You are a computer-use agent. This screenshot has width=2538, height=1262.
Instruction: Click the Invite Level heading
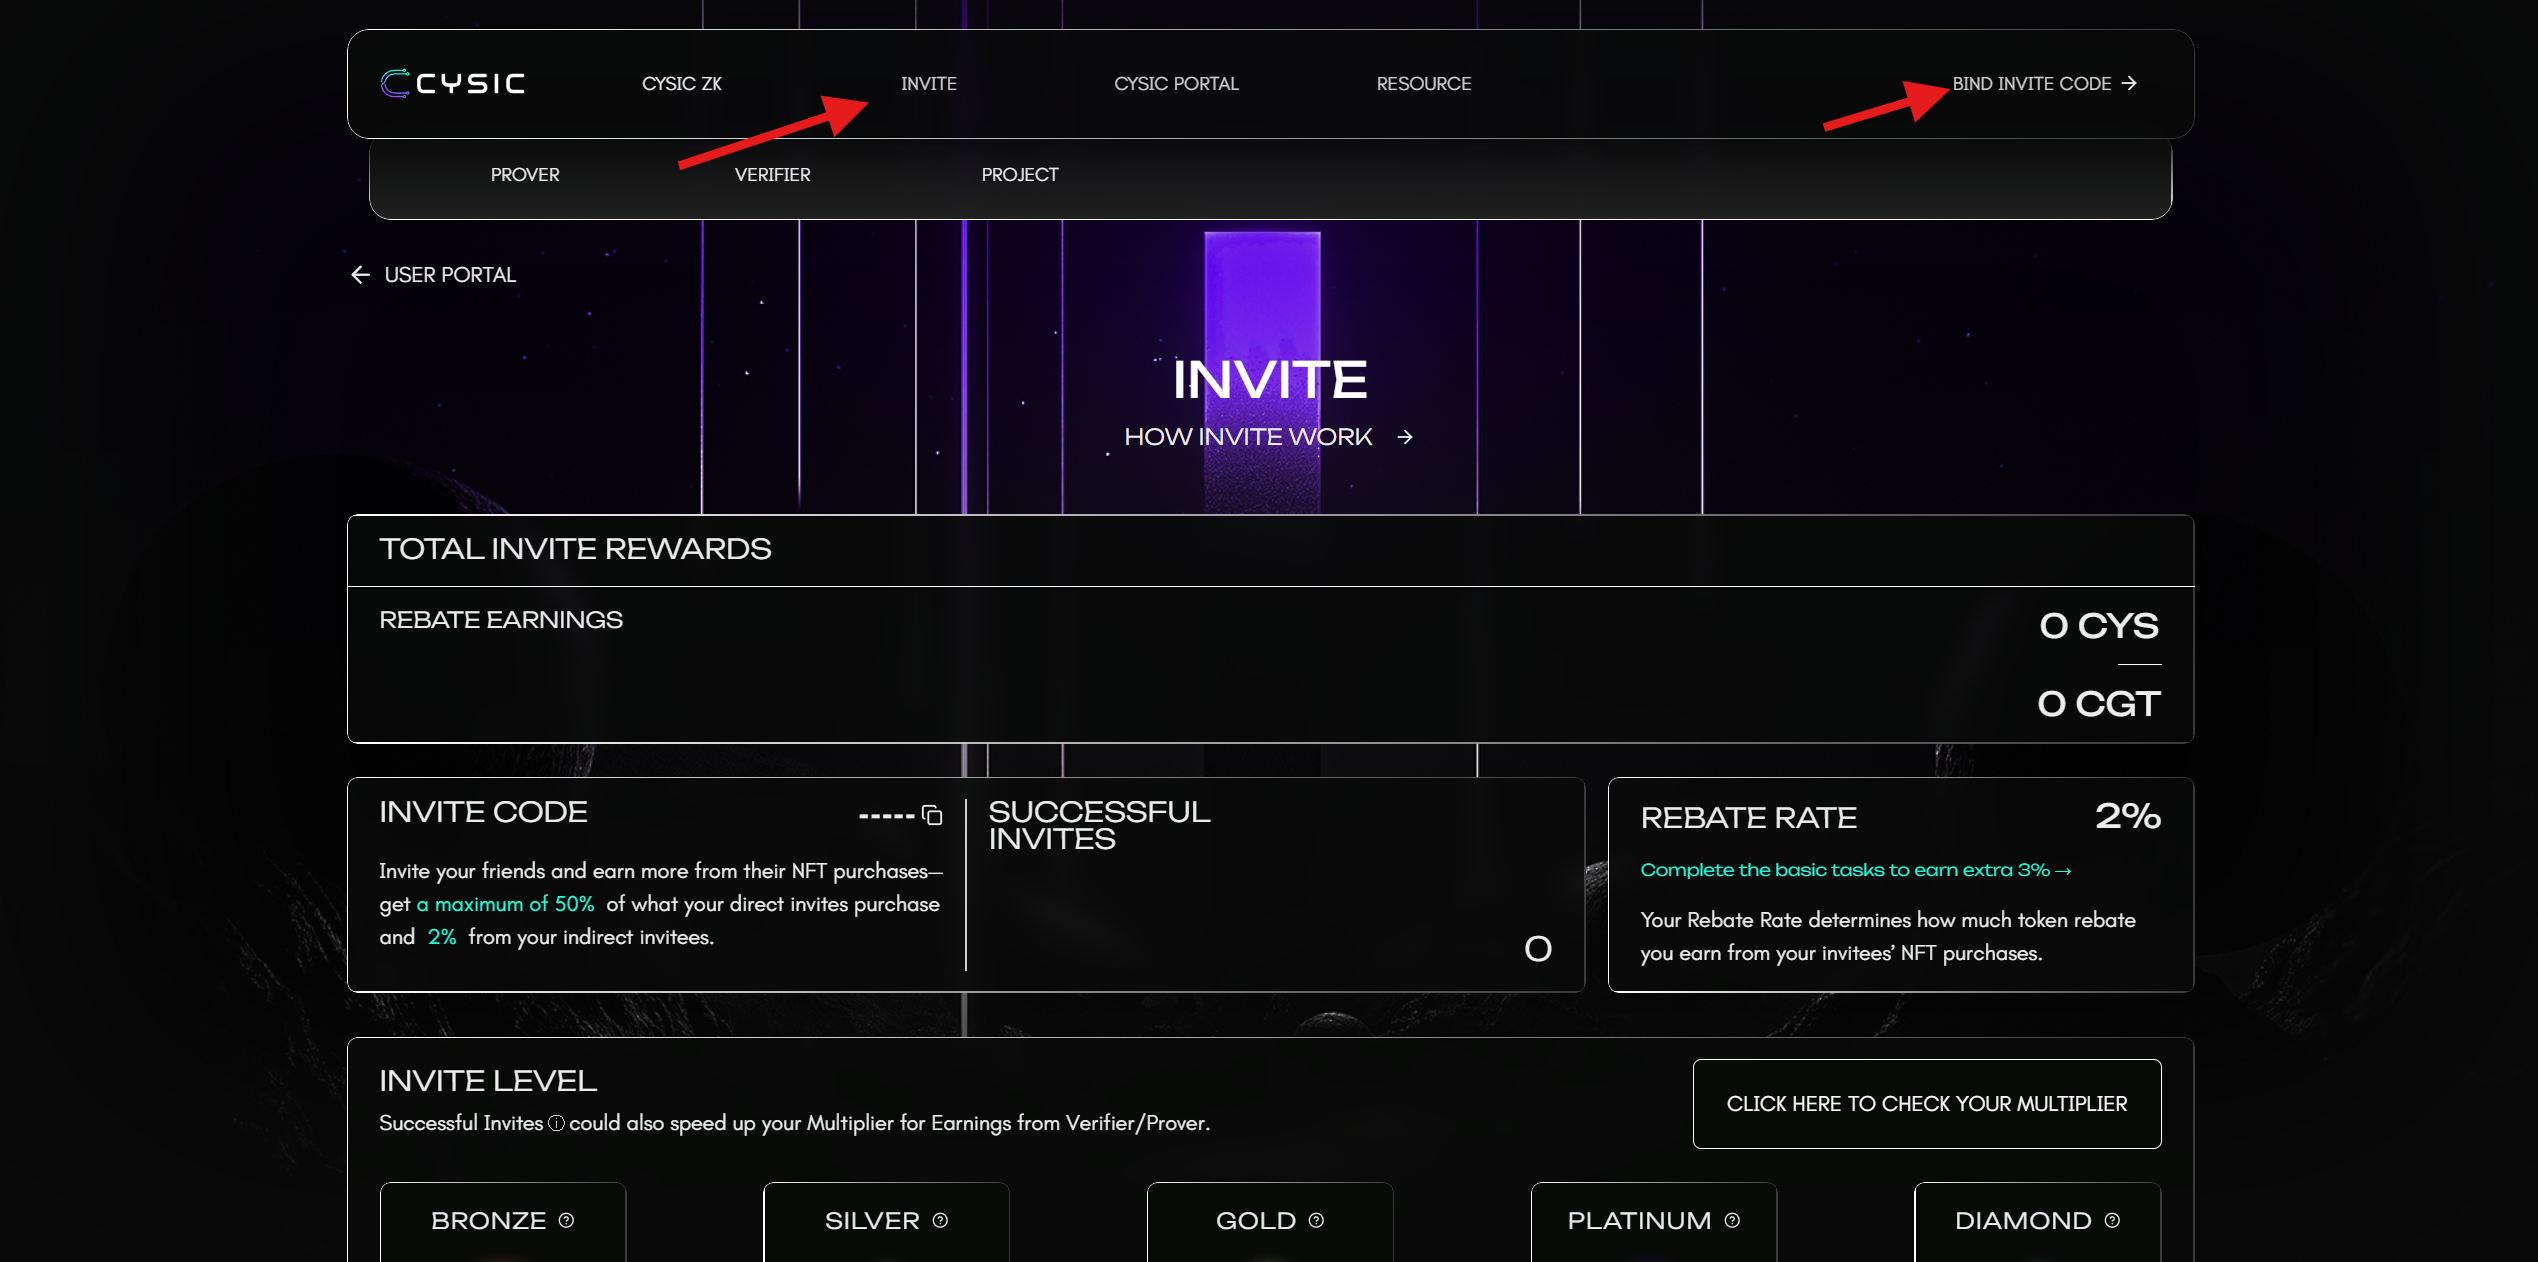click(488, 1081)
